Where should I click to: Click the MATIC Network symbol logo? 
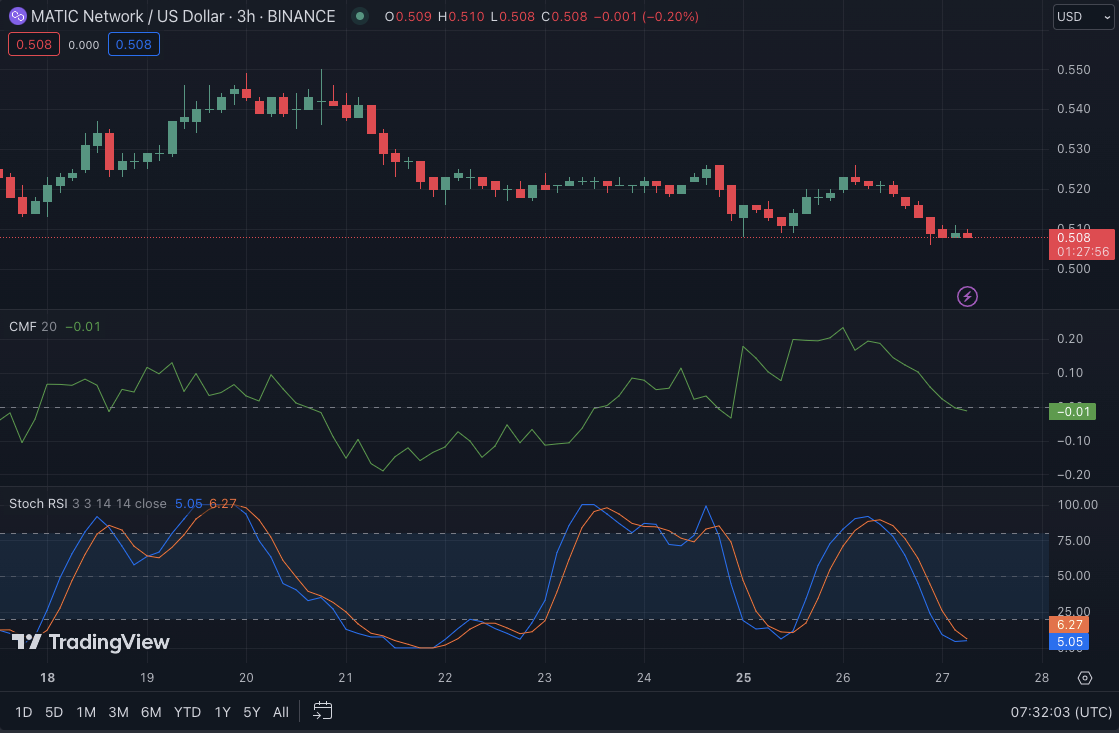click(17, 16)
